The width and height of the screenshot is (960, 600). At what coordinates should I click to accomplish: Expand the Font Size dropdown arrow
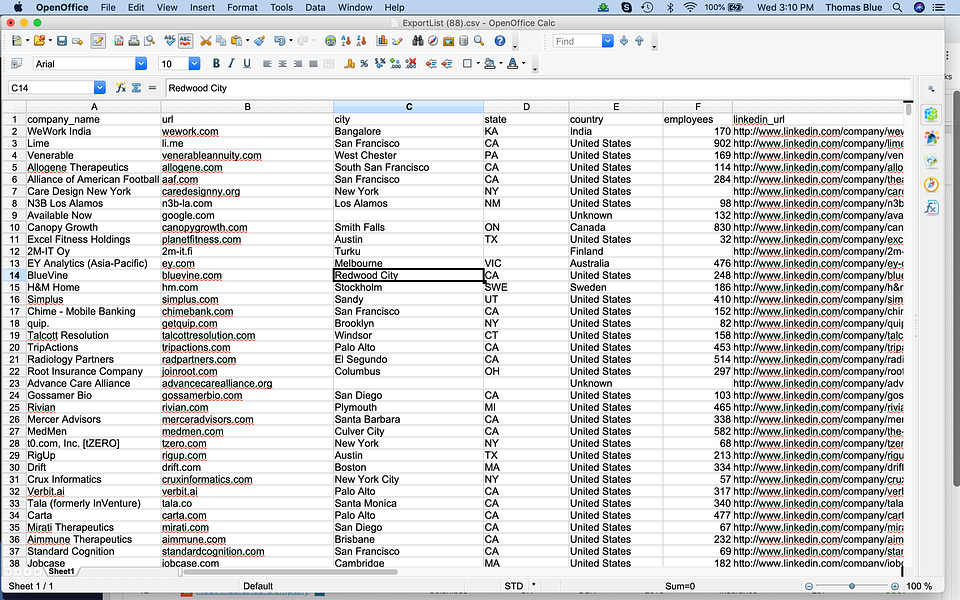(194, 63)
